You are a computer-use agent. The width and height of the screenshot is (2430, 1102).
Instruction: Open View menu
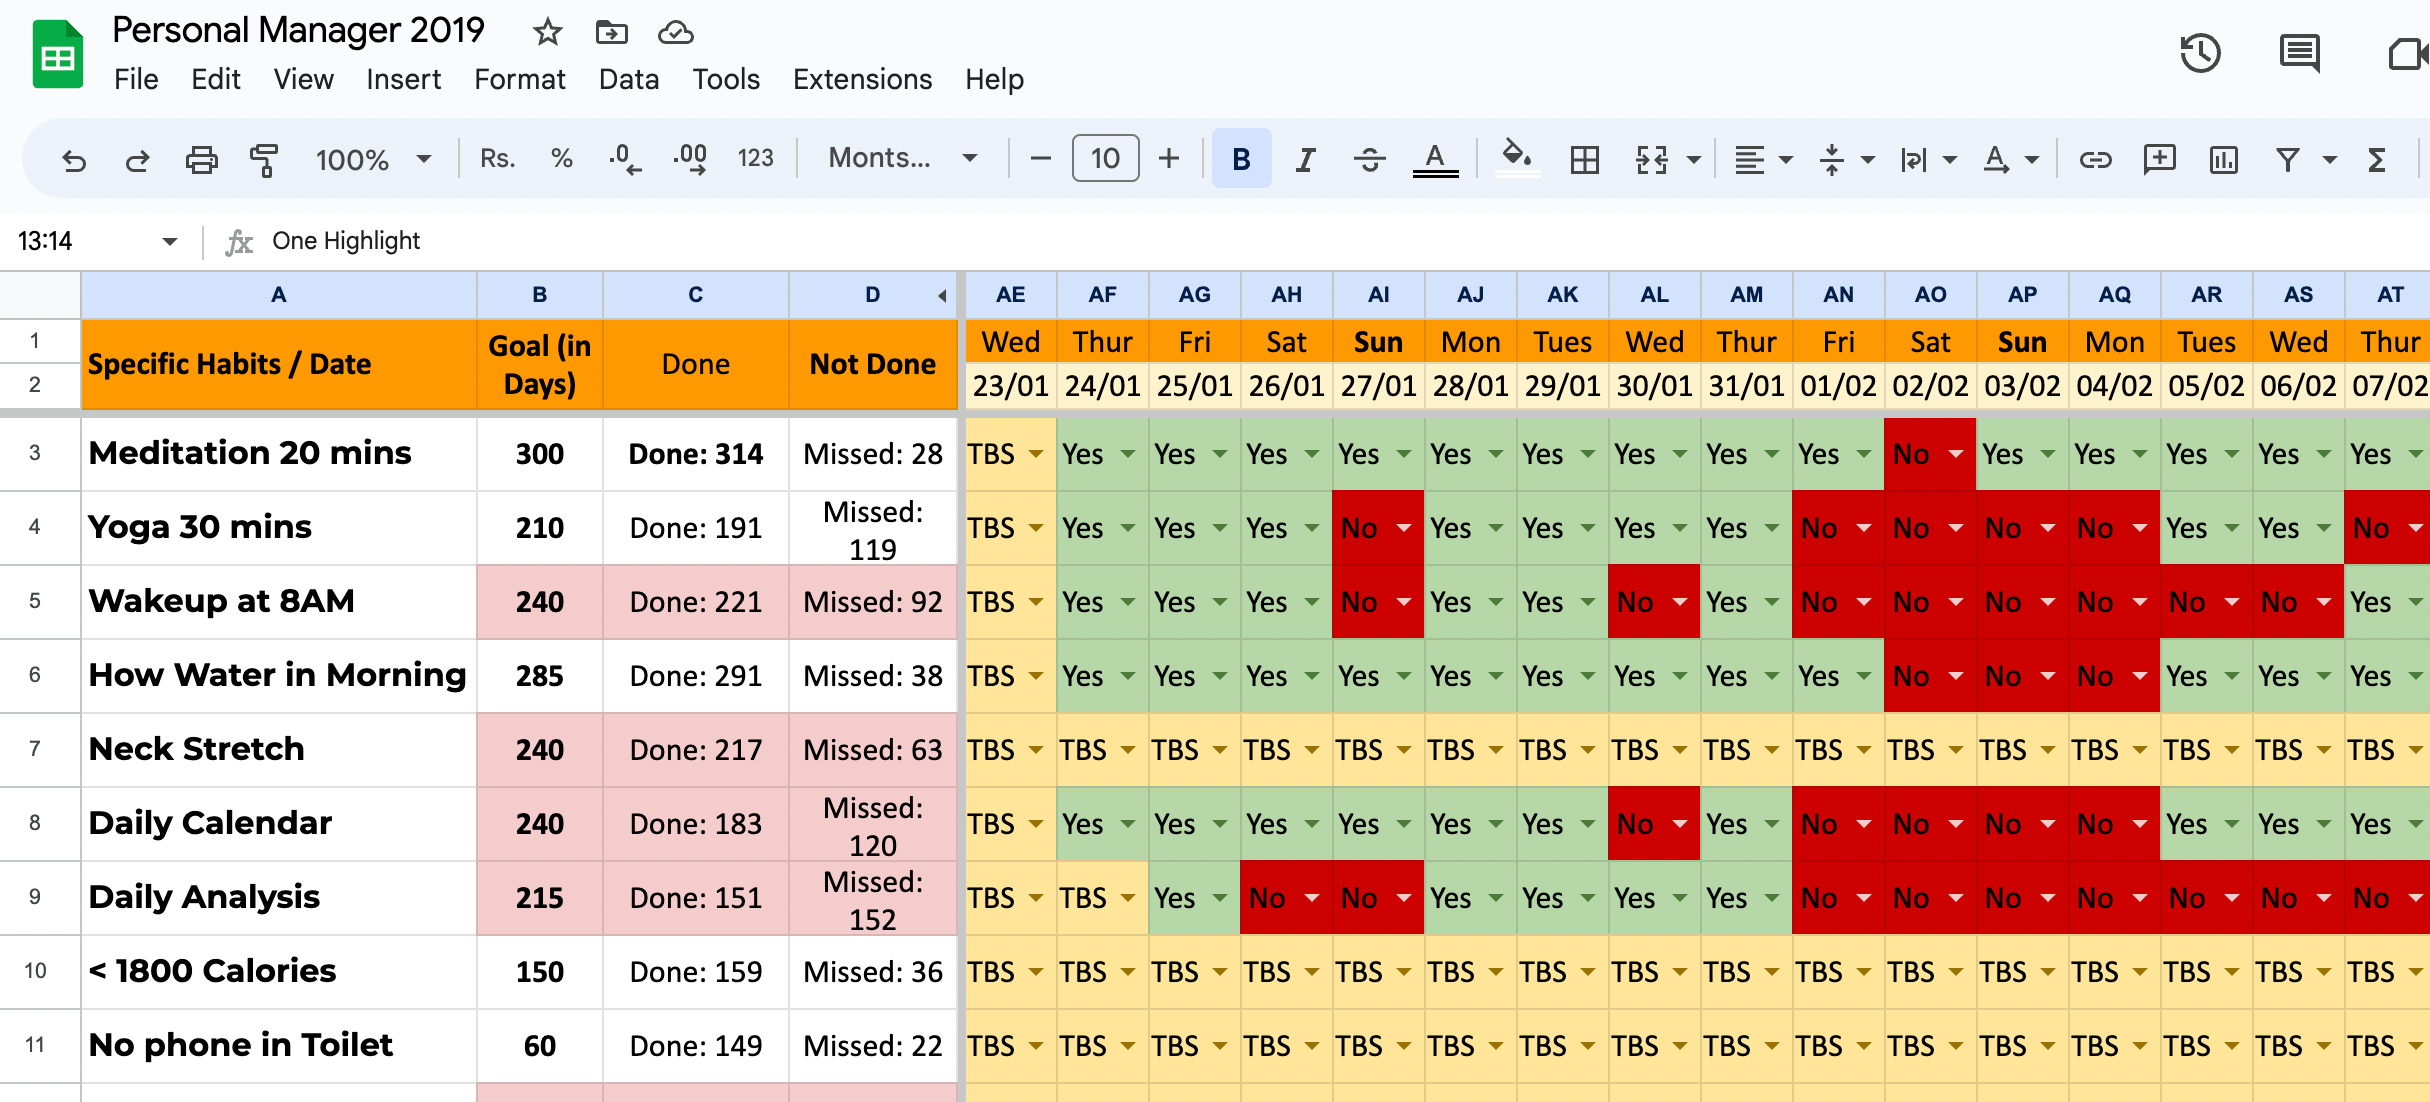click(x=303, y=79)
